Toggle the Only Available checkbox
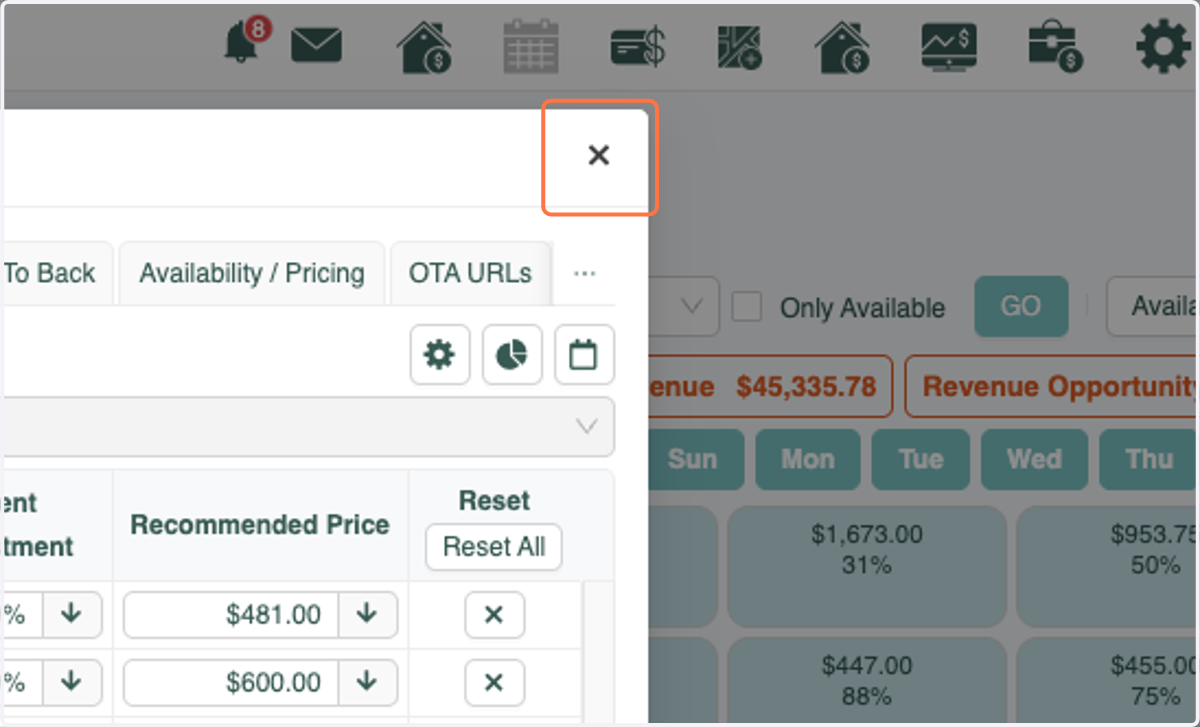Viewport: 1200px width, 727px height. click(747, 307)
